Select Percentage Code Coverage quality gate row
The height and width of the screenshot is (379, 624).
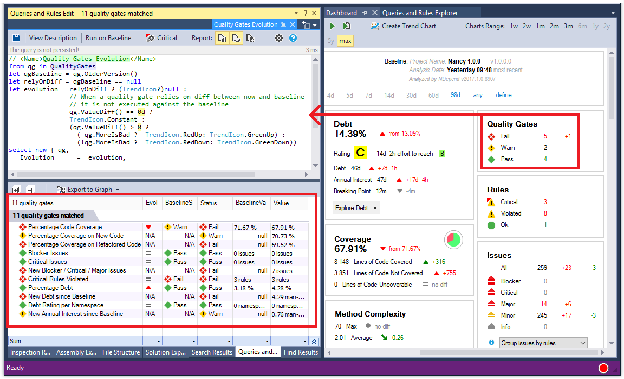159,227
